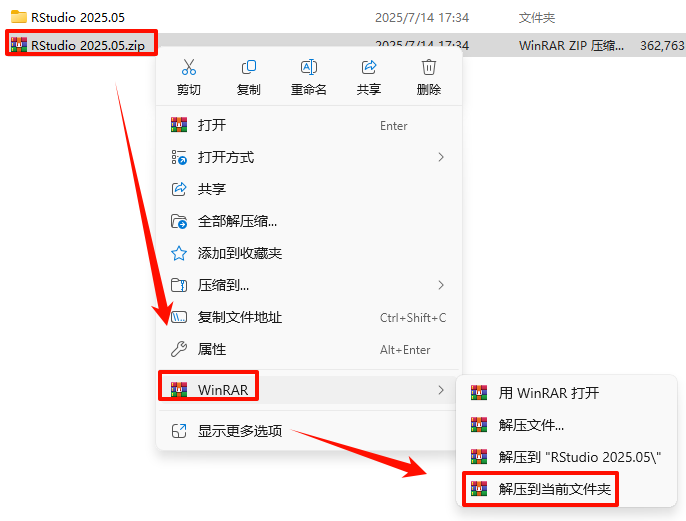Click the star icon for 添加到收藏夹
Screen dimensions: 686x521
(179, 253)
